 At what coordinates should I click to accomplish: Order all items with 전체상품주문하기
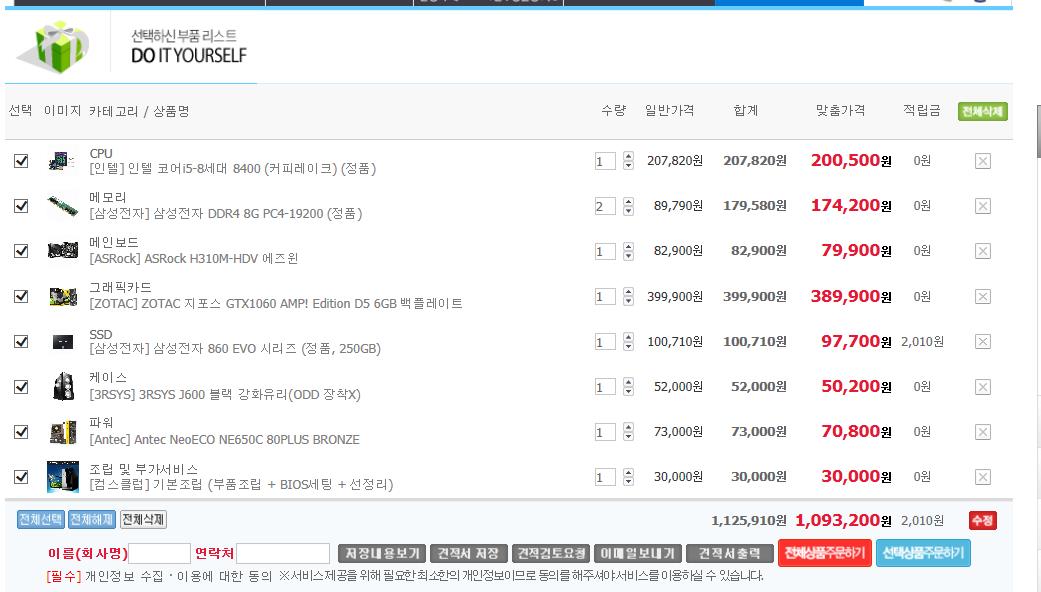825,554
